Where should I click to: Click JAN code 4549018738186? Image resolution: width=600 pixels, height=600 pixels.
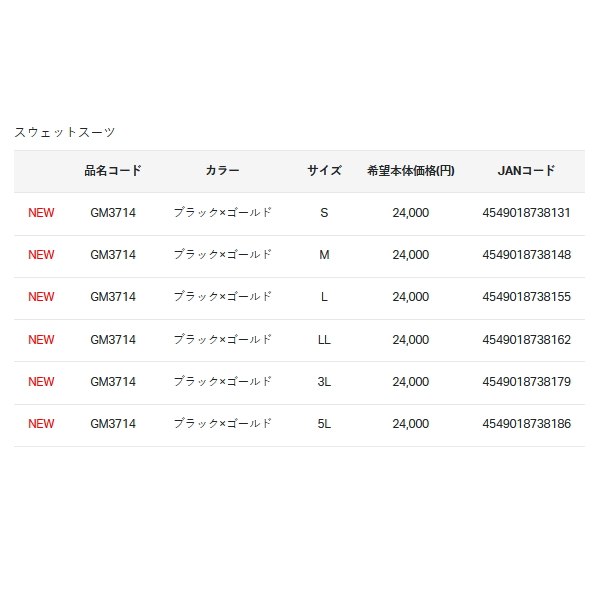click(527, 424)
